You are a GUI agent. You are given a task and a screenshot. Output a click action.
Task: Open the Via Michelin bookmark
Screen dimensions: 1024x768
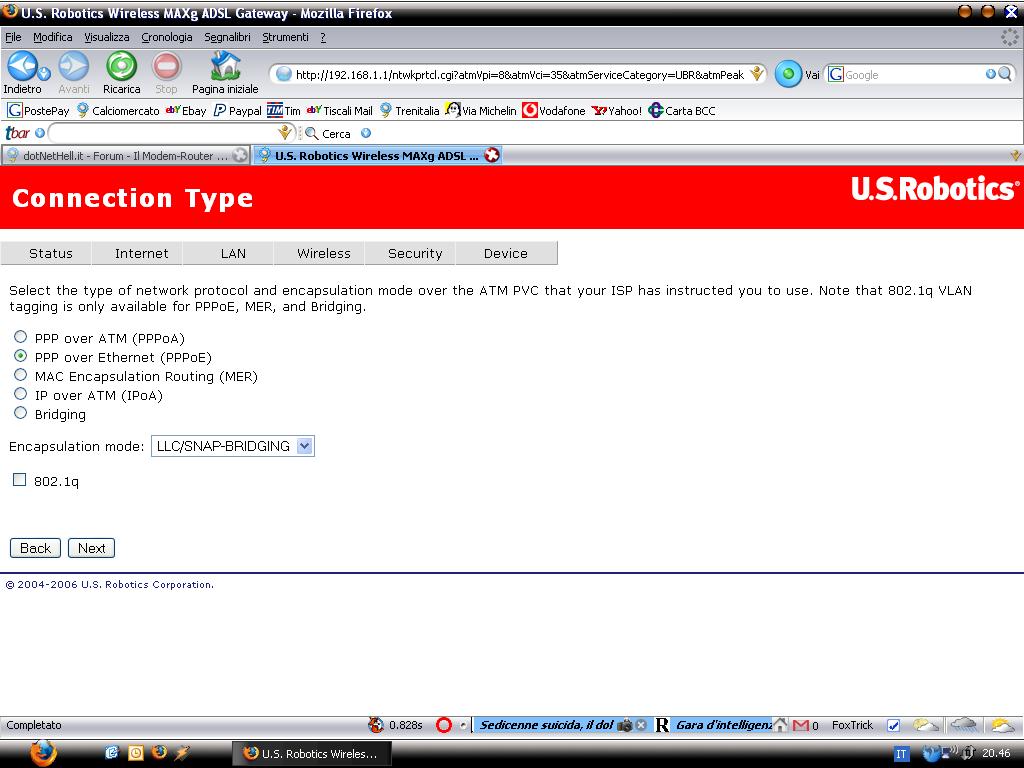coord(481,110)
